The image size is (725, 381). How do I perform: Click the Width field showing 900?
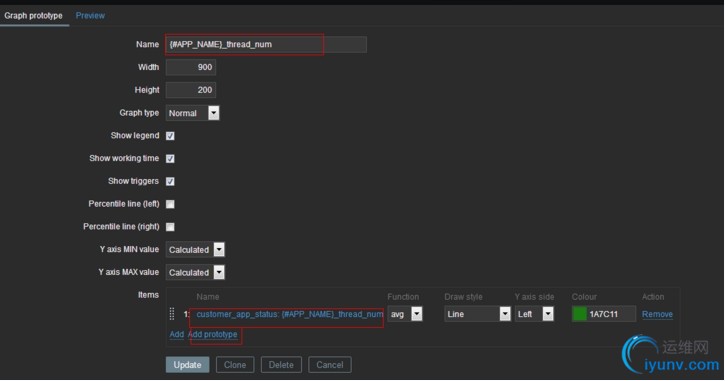click(190, 67)
